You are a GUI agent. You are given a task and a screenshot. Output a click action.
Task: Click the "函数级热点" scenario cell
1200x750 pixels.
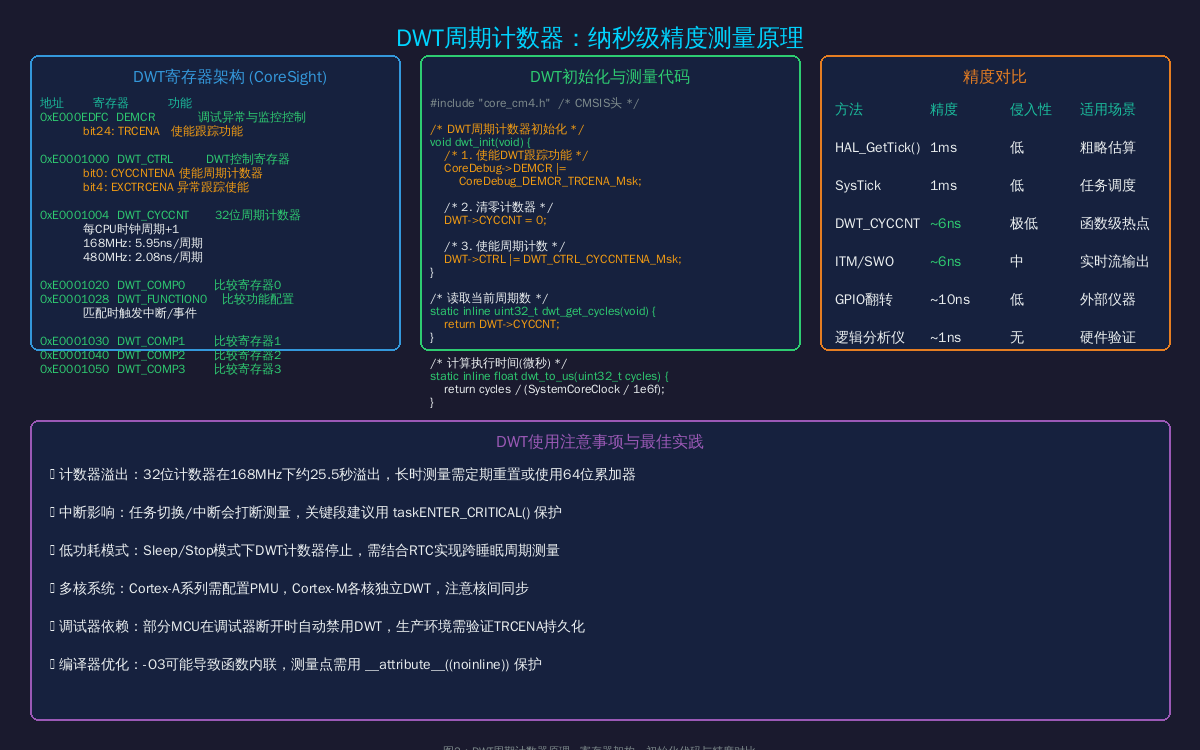(1115, 224)
